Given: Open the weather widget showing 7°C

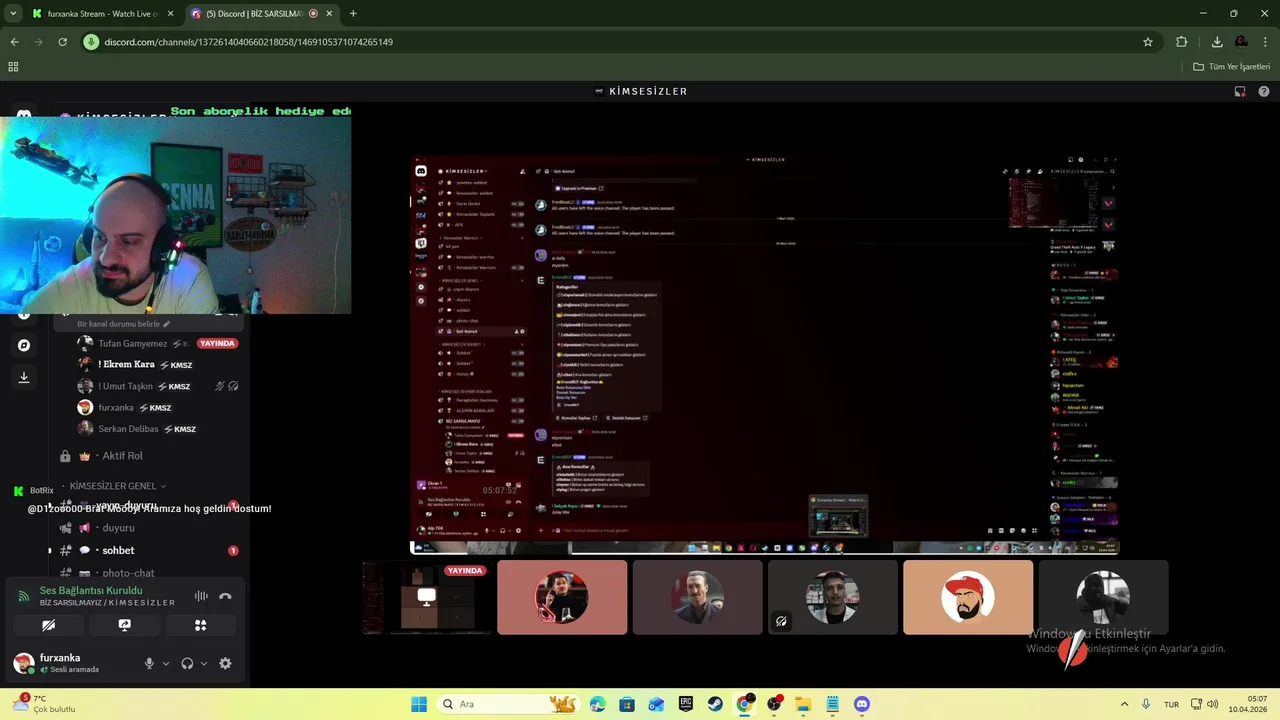Looking at the screenshot, I should point(45,704).
